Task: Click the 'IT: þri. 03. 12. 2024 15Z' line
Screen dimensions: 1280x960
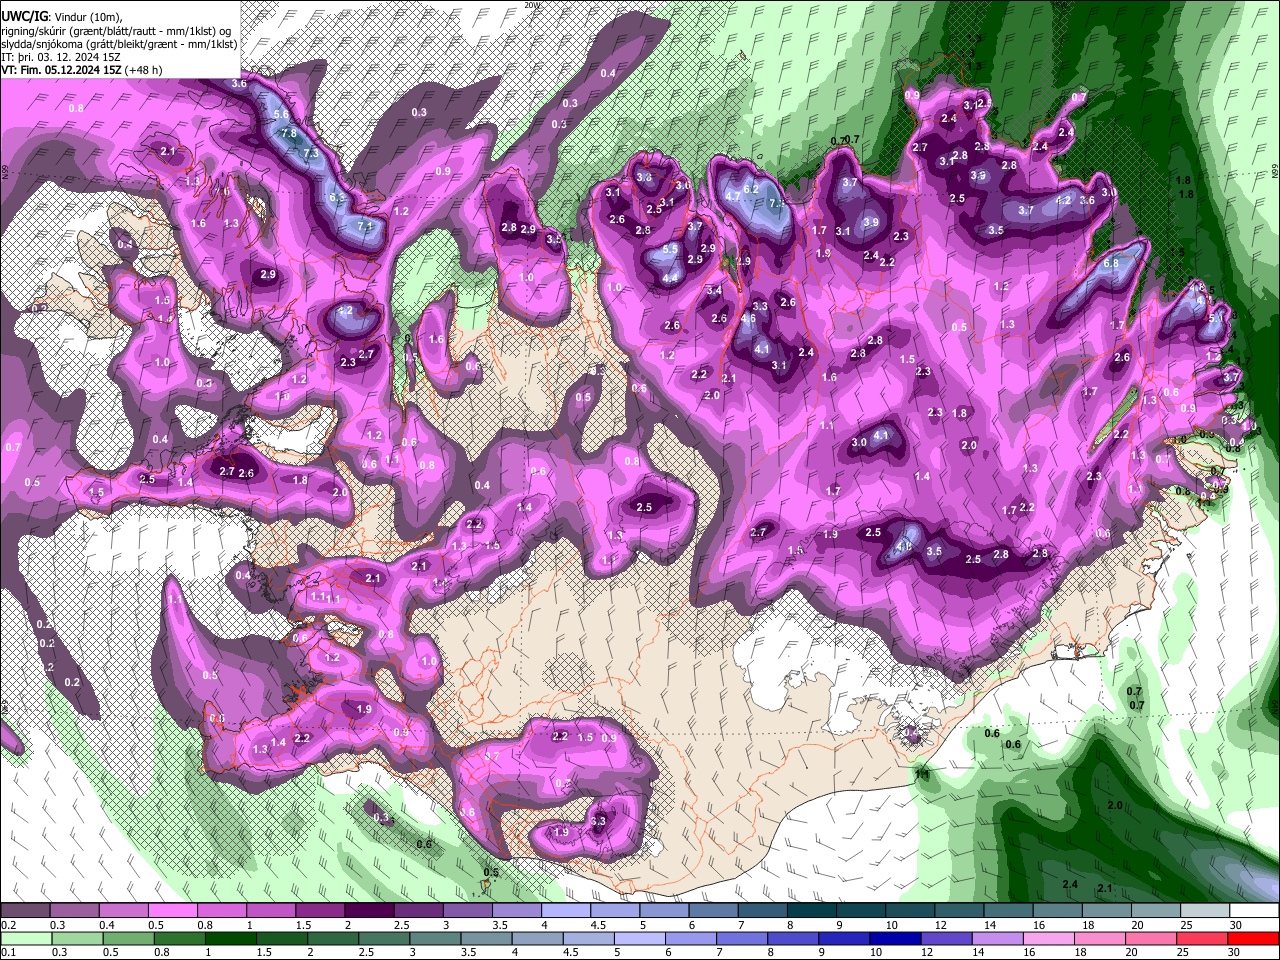Action: (61, 57)
